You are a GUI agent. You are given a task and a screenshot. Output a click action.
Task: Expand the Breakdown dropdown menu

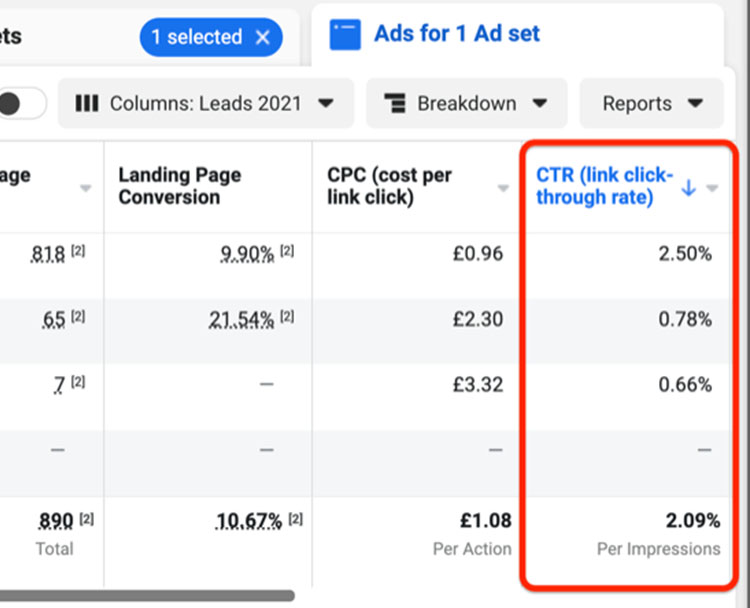click(x=466, y=103)
